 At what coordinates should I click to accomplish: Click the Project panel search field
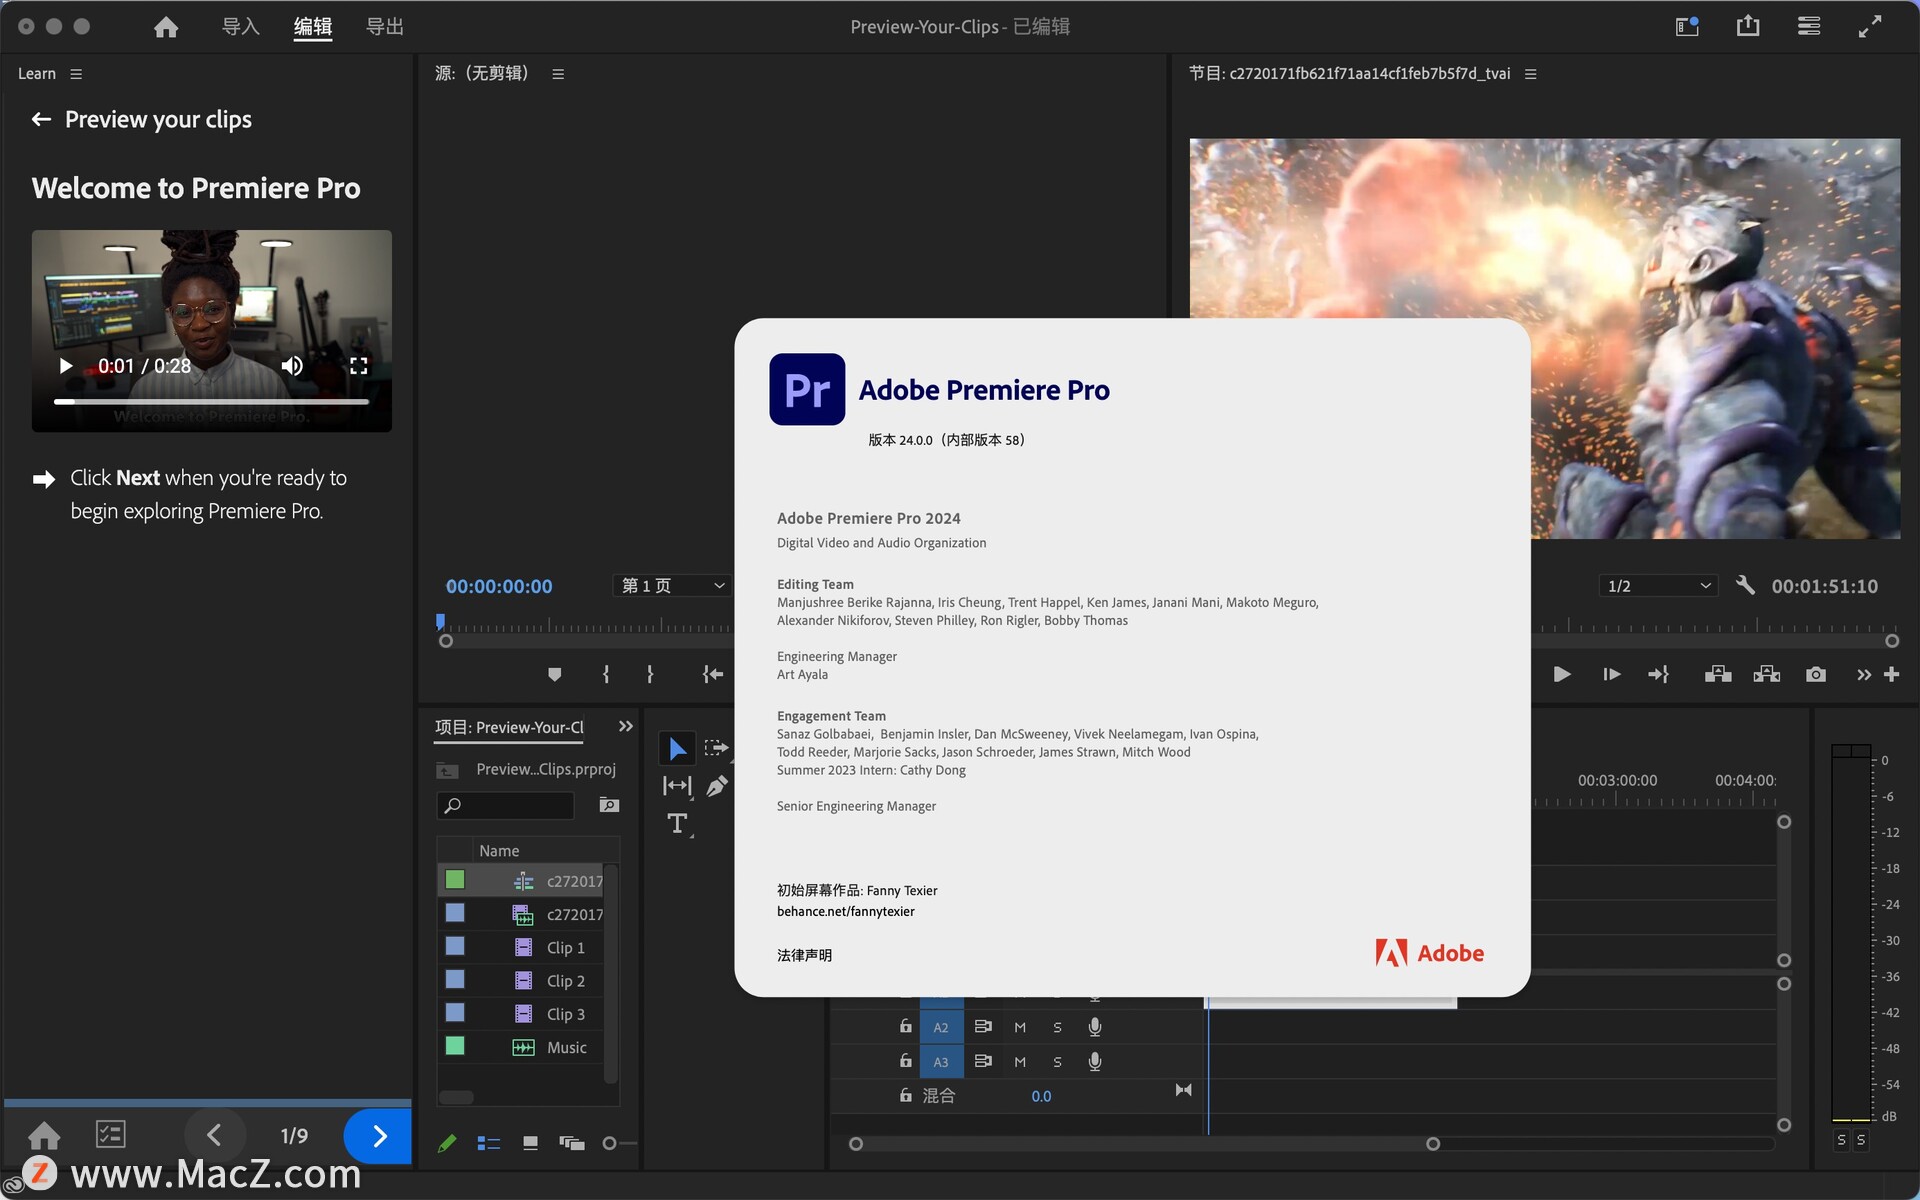point(506,806)
